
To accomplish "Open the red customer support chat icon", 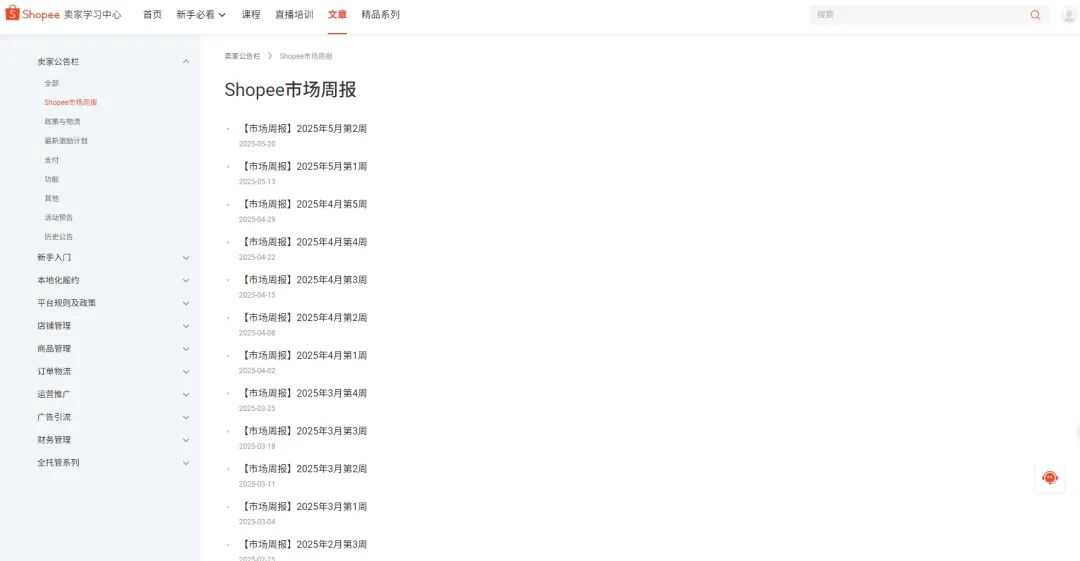I will click(x=1050, y=478).
